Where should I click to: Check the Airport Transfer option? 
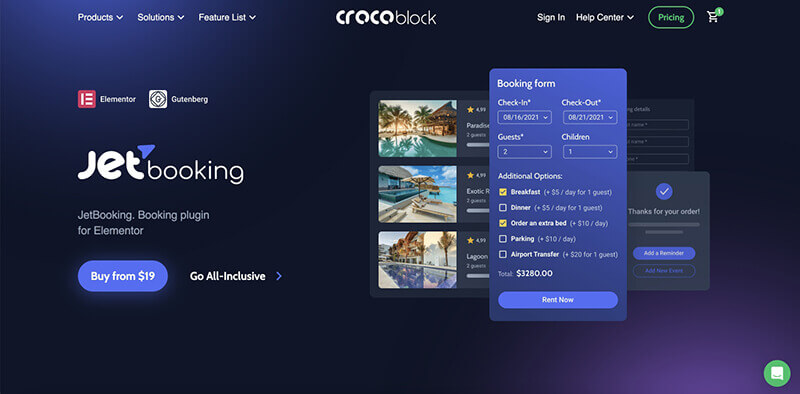(x=503, y=254)
